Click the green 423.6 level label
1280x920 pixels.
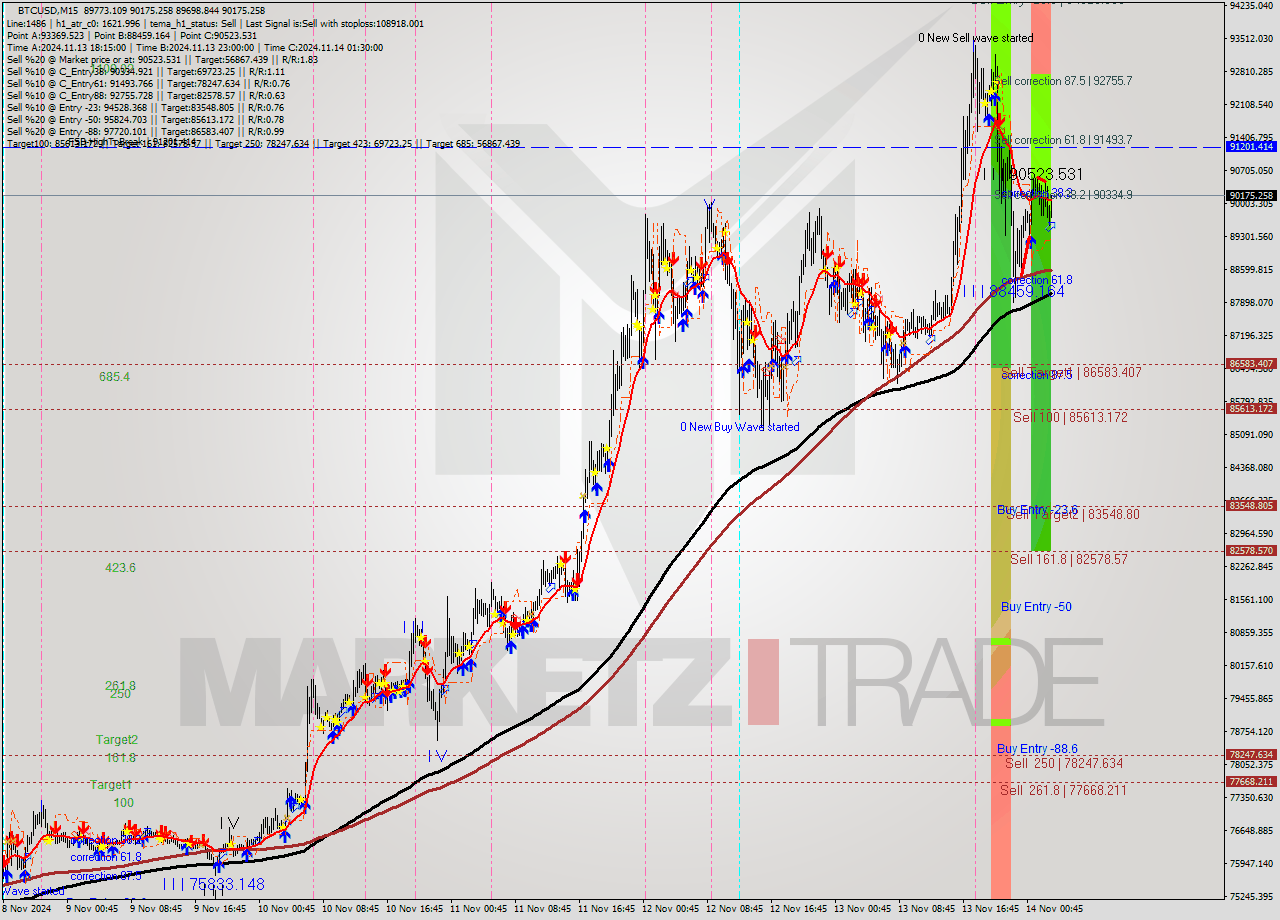tap(120, 568)
